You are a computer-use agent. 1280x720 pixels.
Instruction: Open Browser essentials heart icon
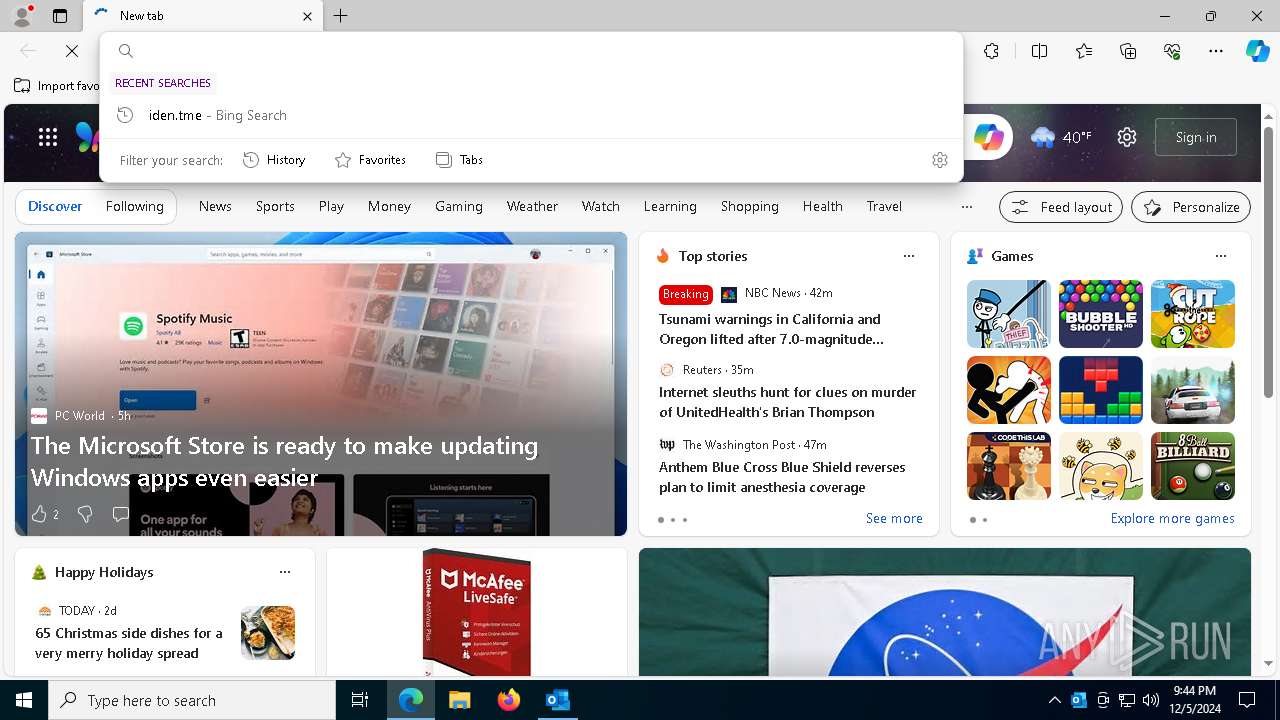tap(1172, 51)
